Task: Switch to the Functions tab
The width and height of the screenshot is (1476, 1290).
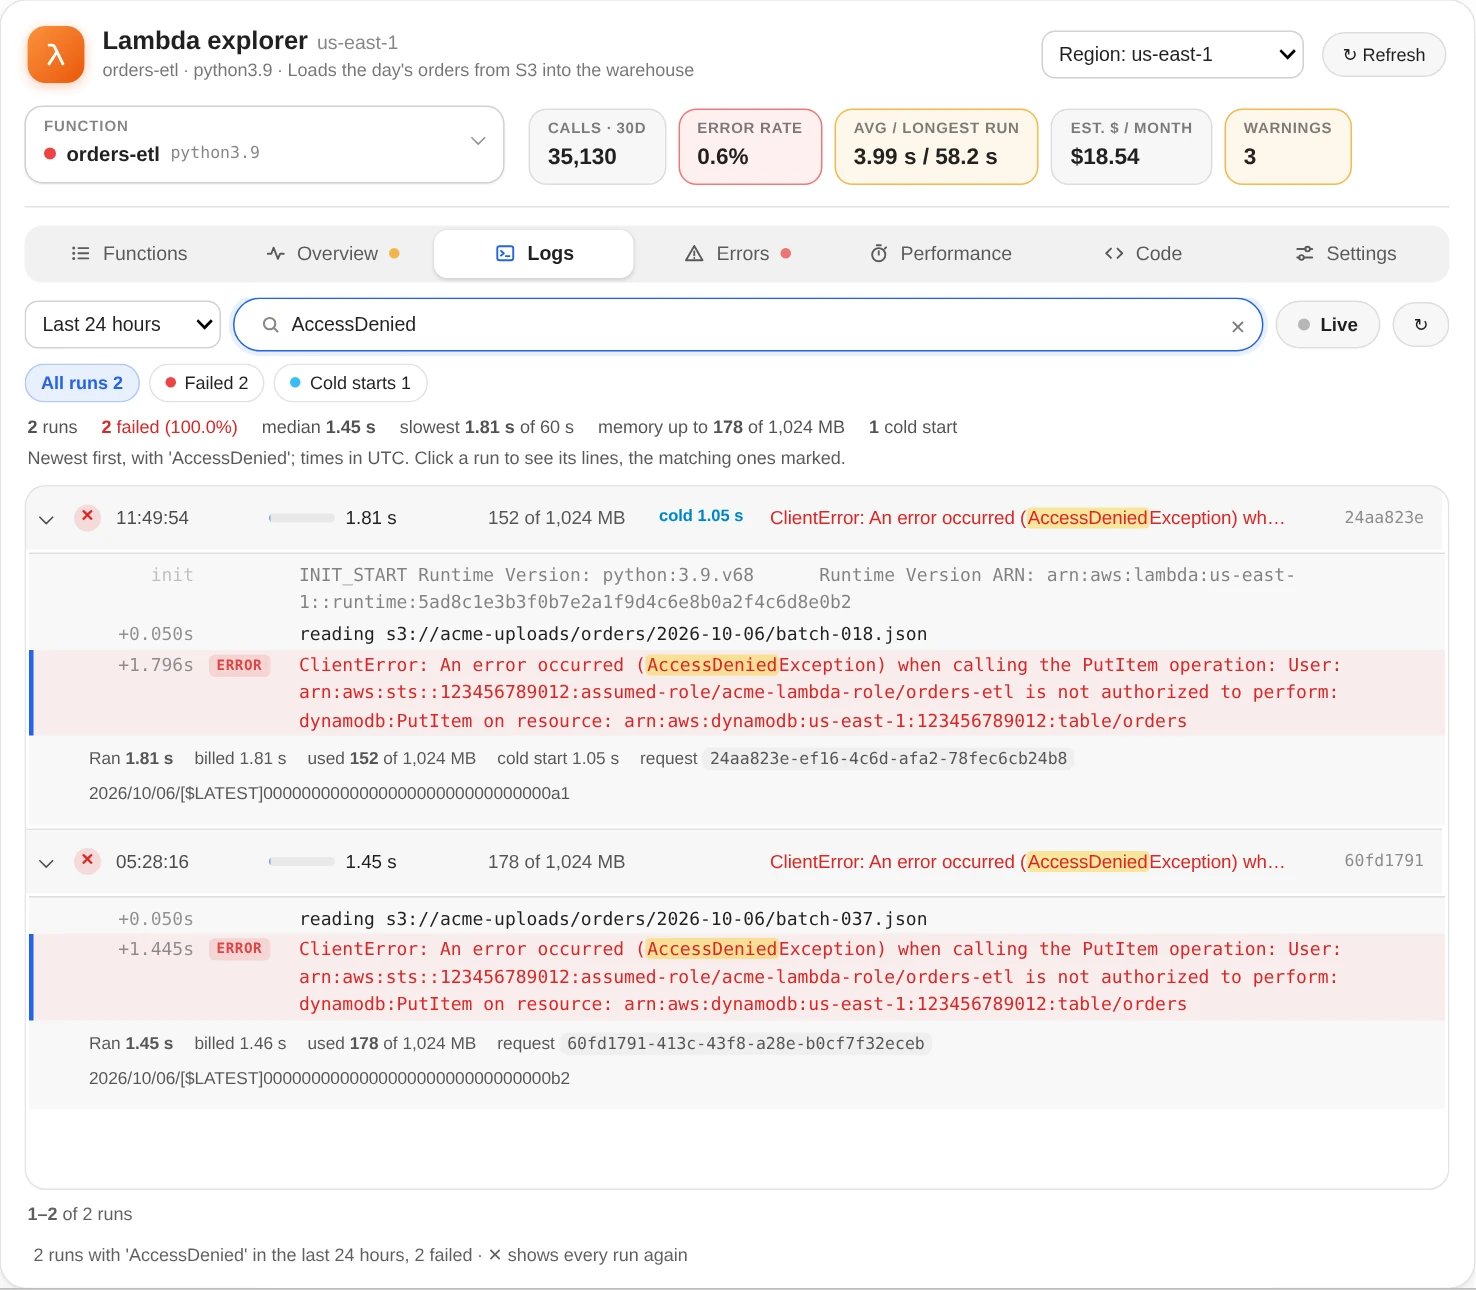Action: click(x=129, y=254)
